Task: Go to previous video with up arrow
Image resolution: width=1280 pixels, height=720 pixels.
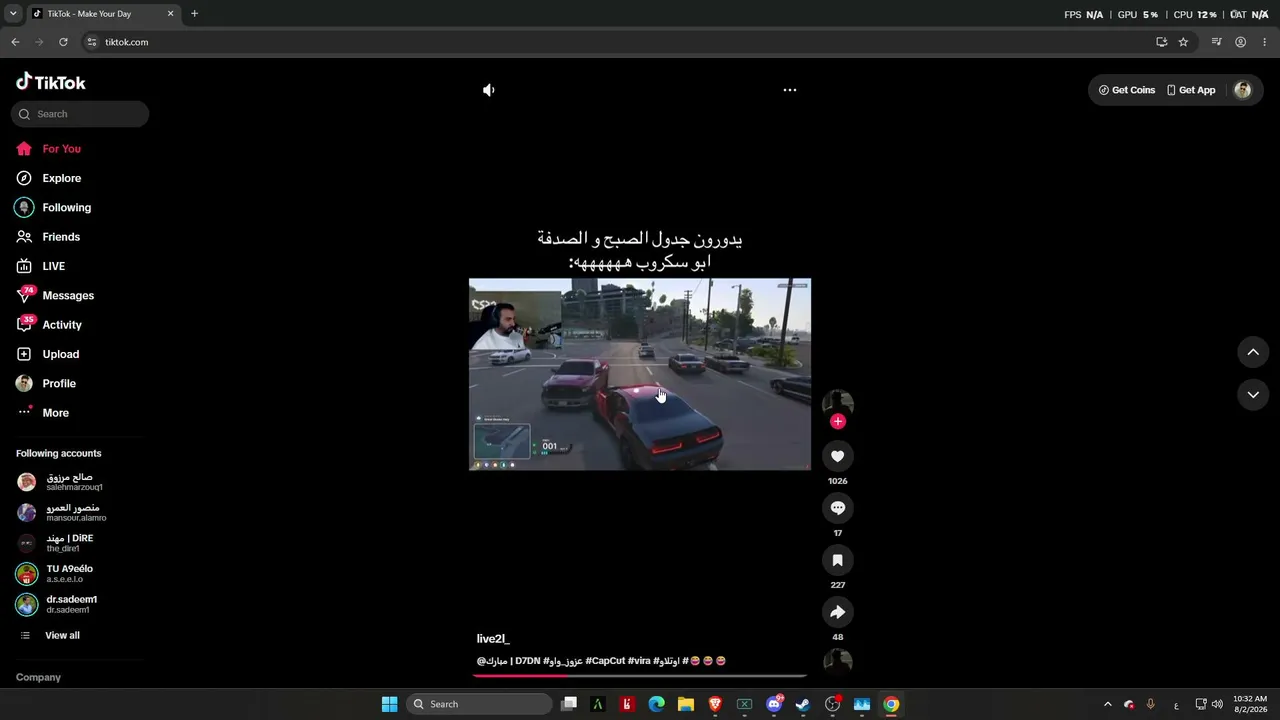Action: coord(1253,352)
